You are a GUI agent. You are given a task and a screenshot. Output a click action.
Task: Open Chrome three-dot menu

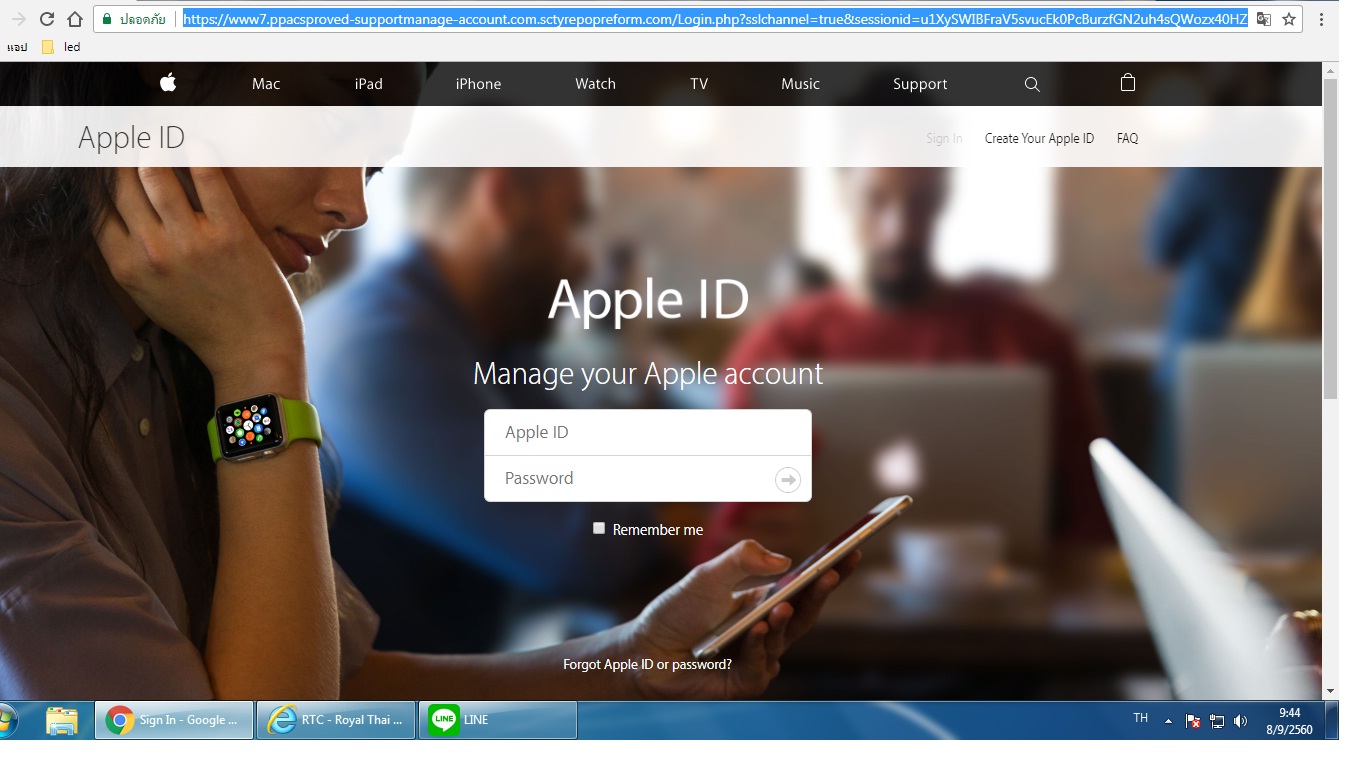point(1321,19)
